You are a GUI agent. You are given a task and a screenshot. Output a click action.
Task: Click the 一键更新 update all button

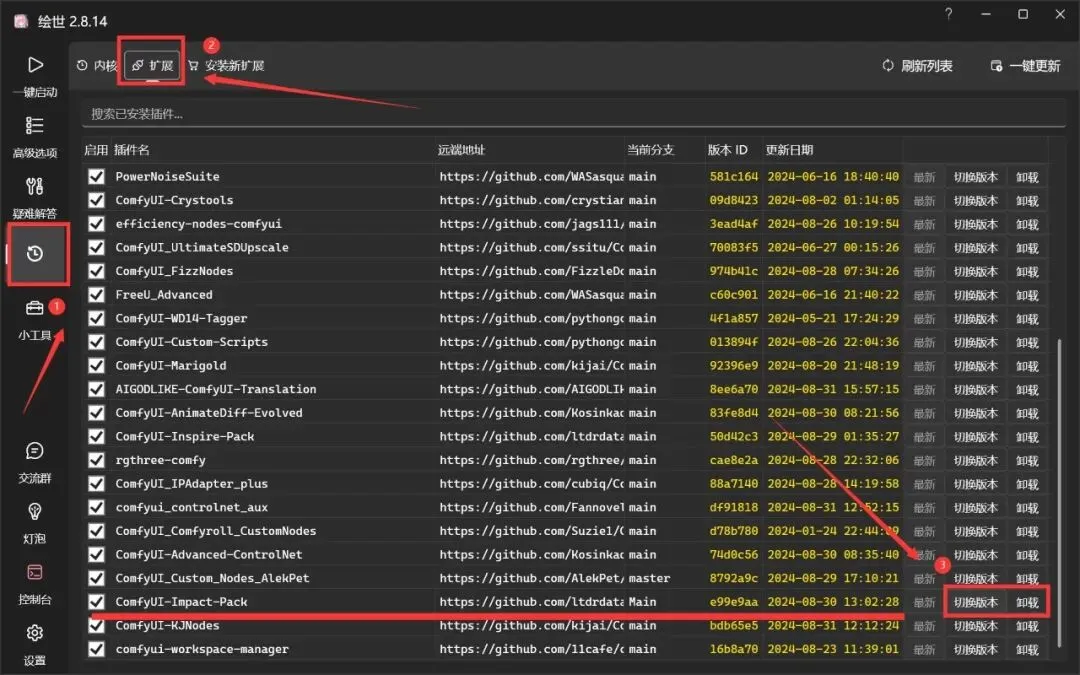click(1025, 65)
